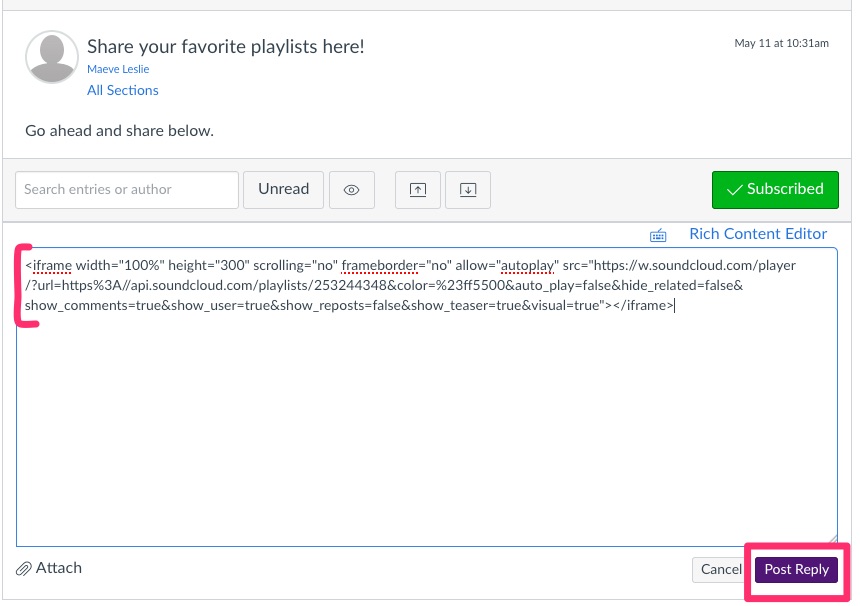Image resolution: width=860 pixels, height=606 pixels.
Task: Click the paperclip Attach icon
Action: click(24, 569)
